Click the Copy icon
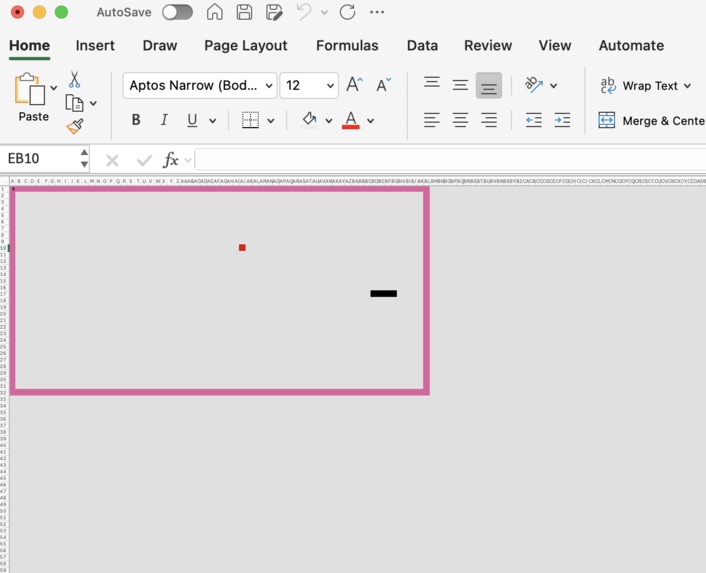706x573 pixels. [74, 103]
